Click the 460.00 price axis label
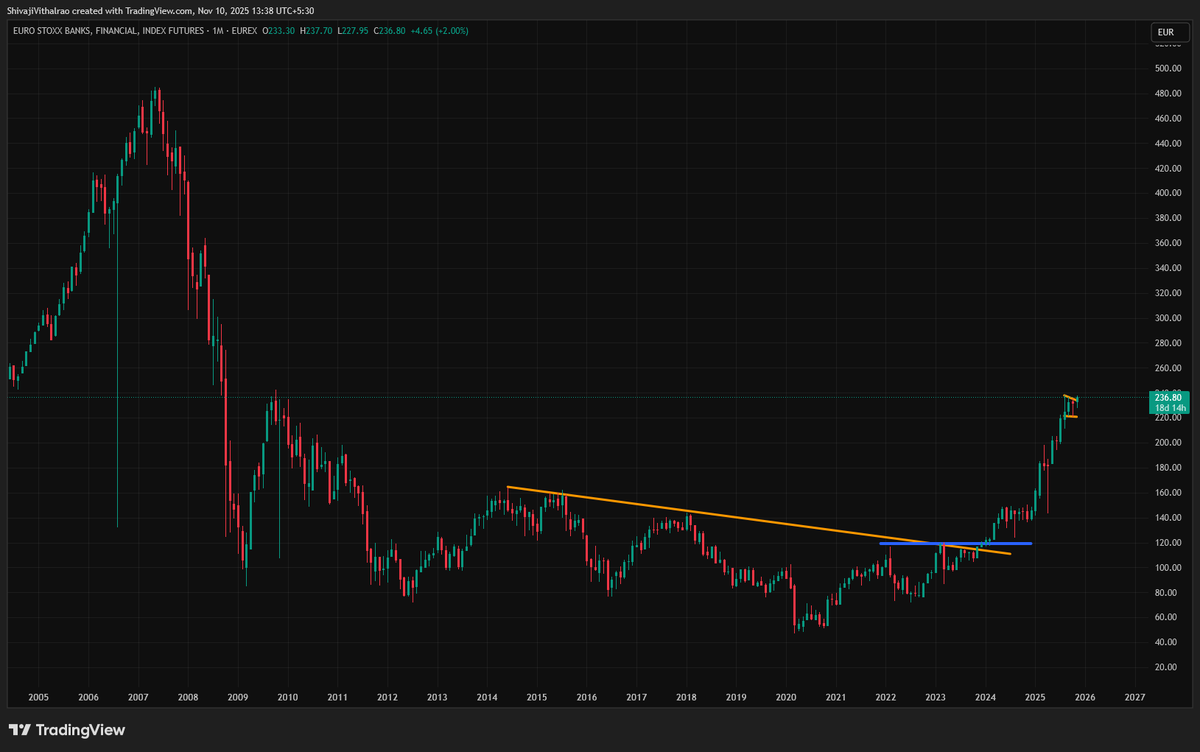 (x=1167, y=119)
